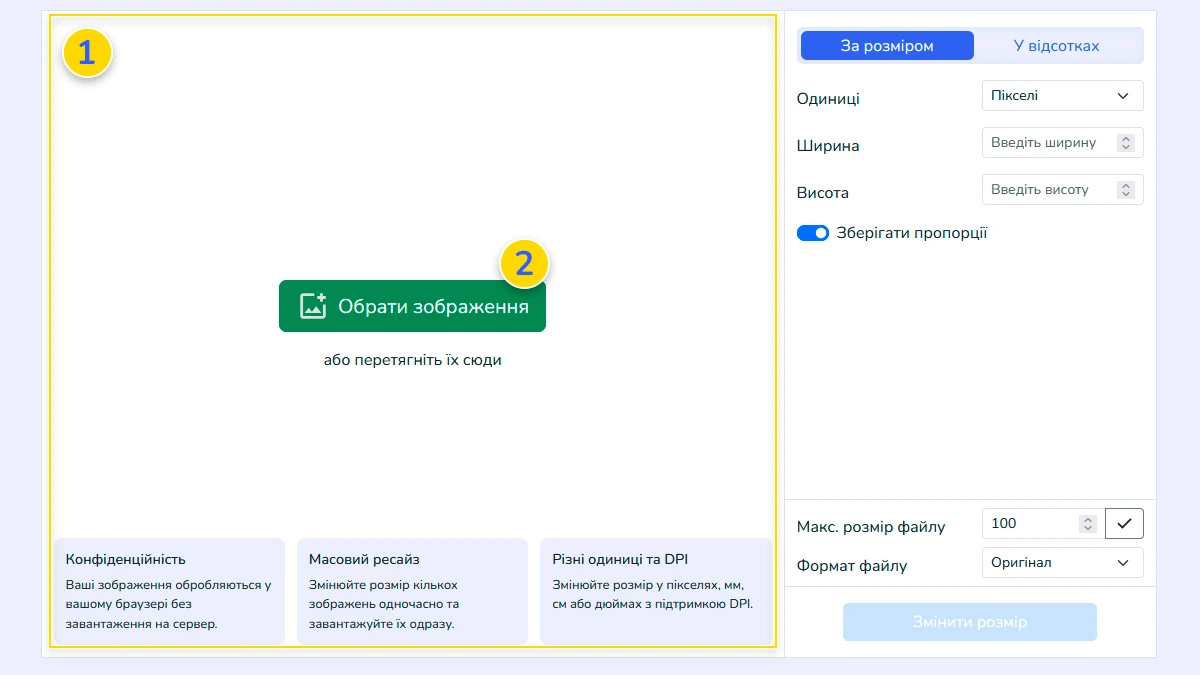Click the Макс. розмір файлу input with 100
Viewport: 1200px width, 675px height.
click(x=1030, y=523)
